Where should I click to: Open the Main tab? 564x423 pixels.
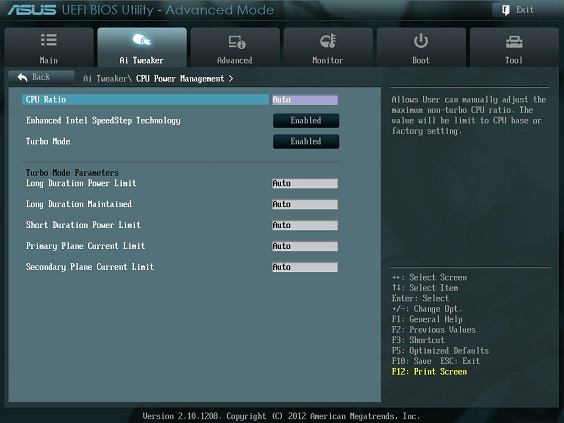(x=49, y=47)
